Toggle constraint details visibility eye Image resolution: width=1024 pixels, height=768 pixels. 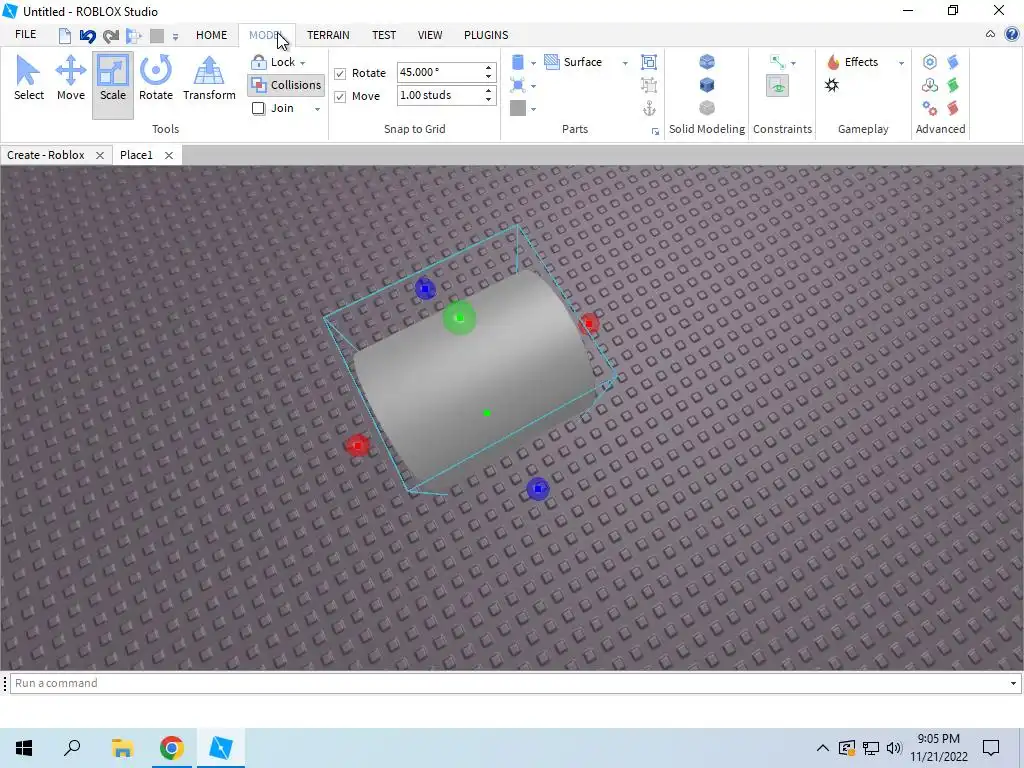pos(777,86)
